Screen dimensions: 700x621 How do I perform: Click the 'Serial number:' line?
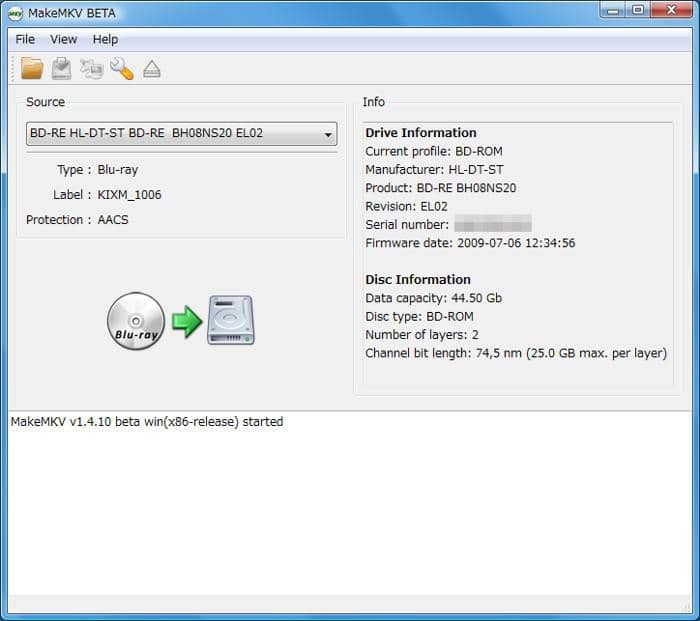coord(448,225)
